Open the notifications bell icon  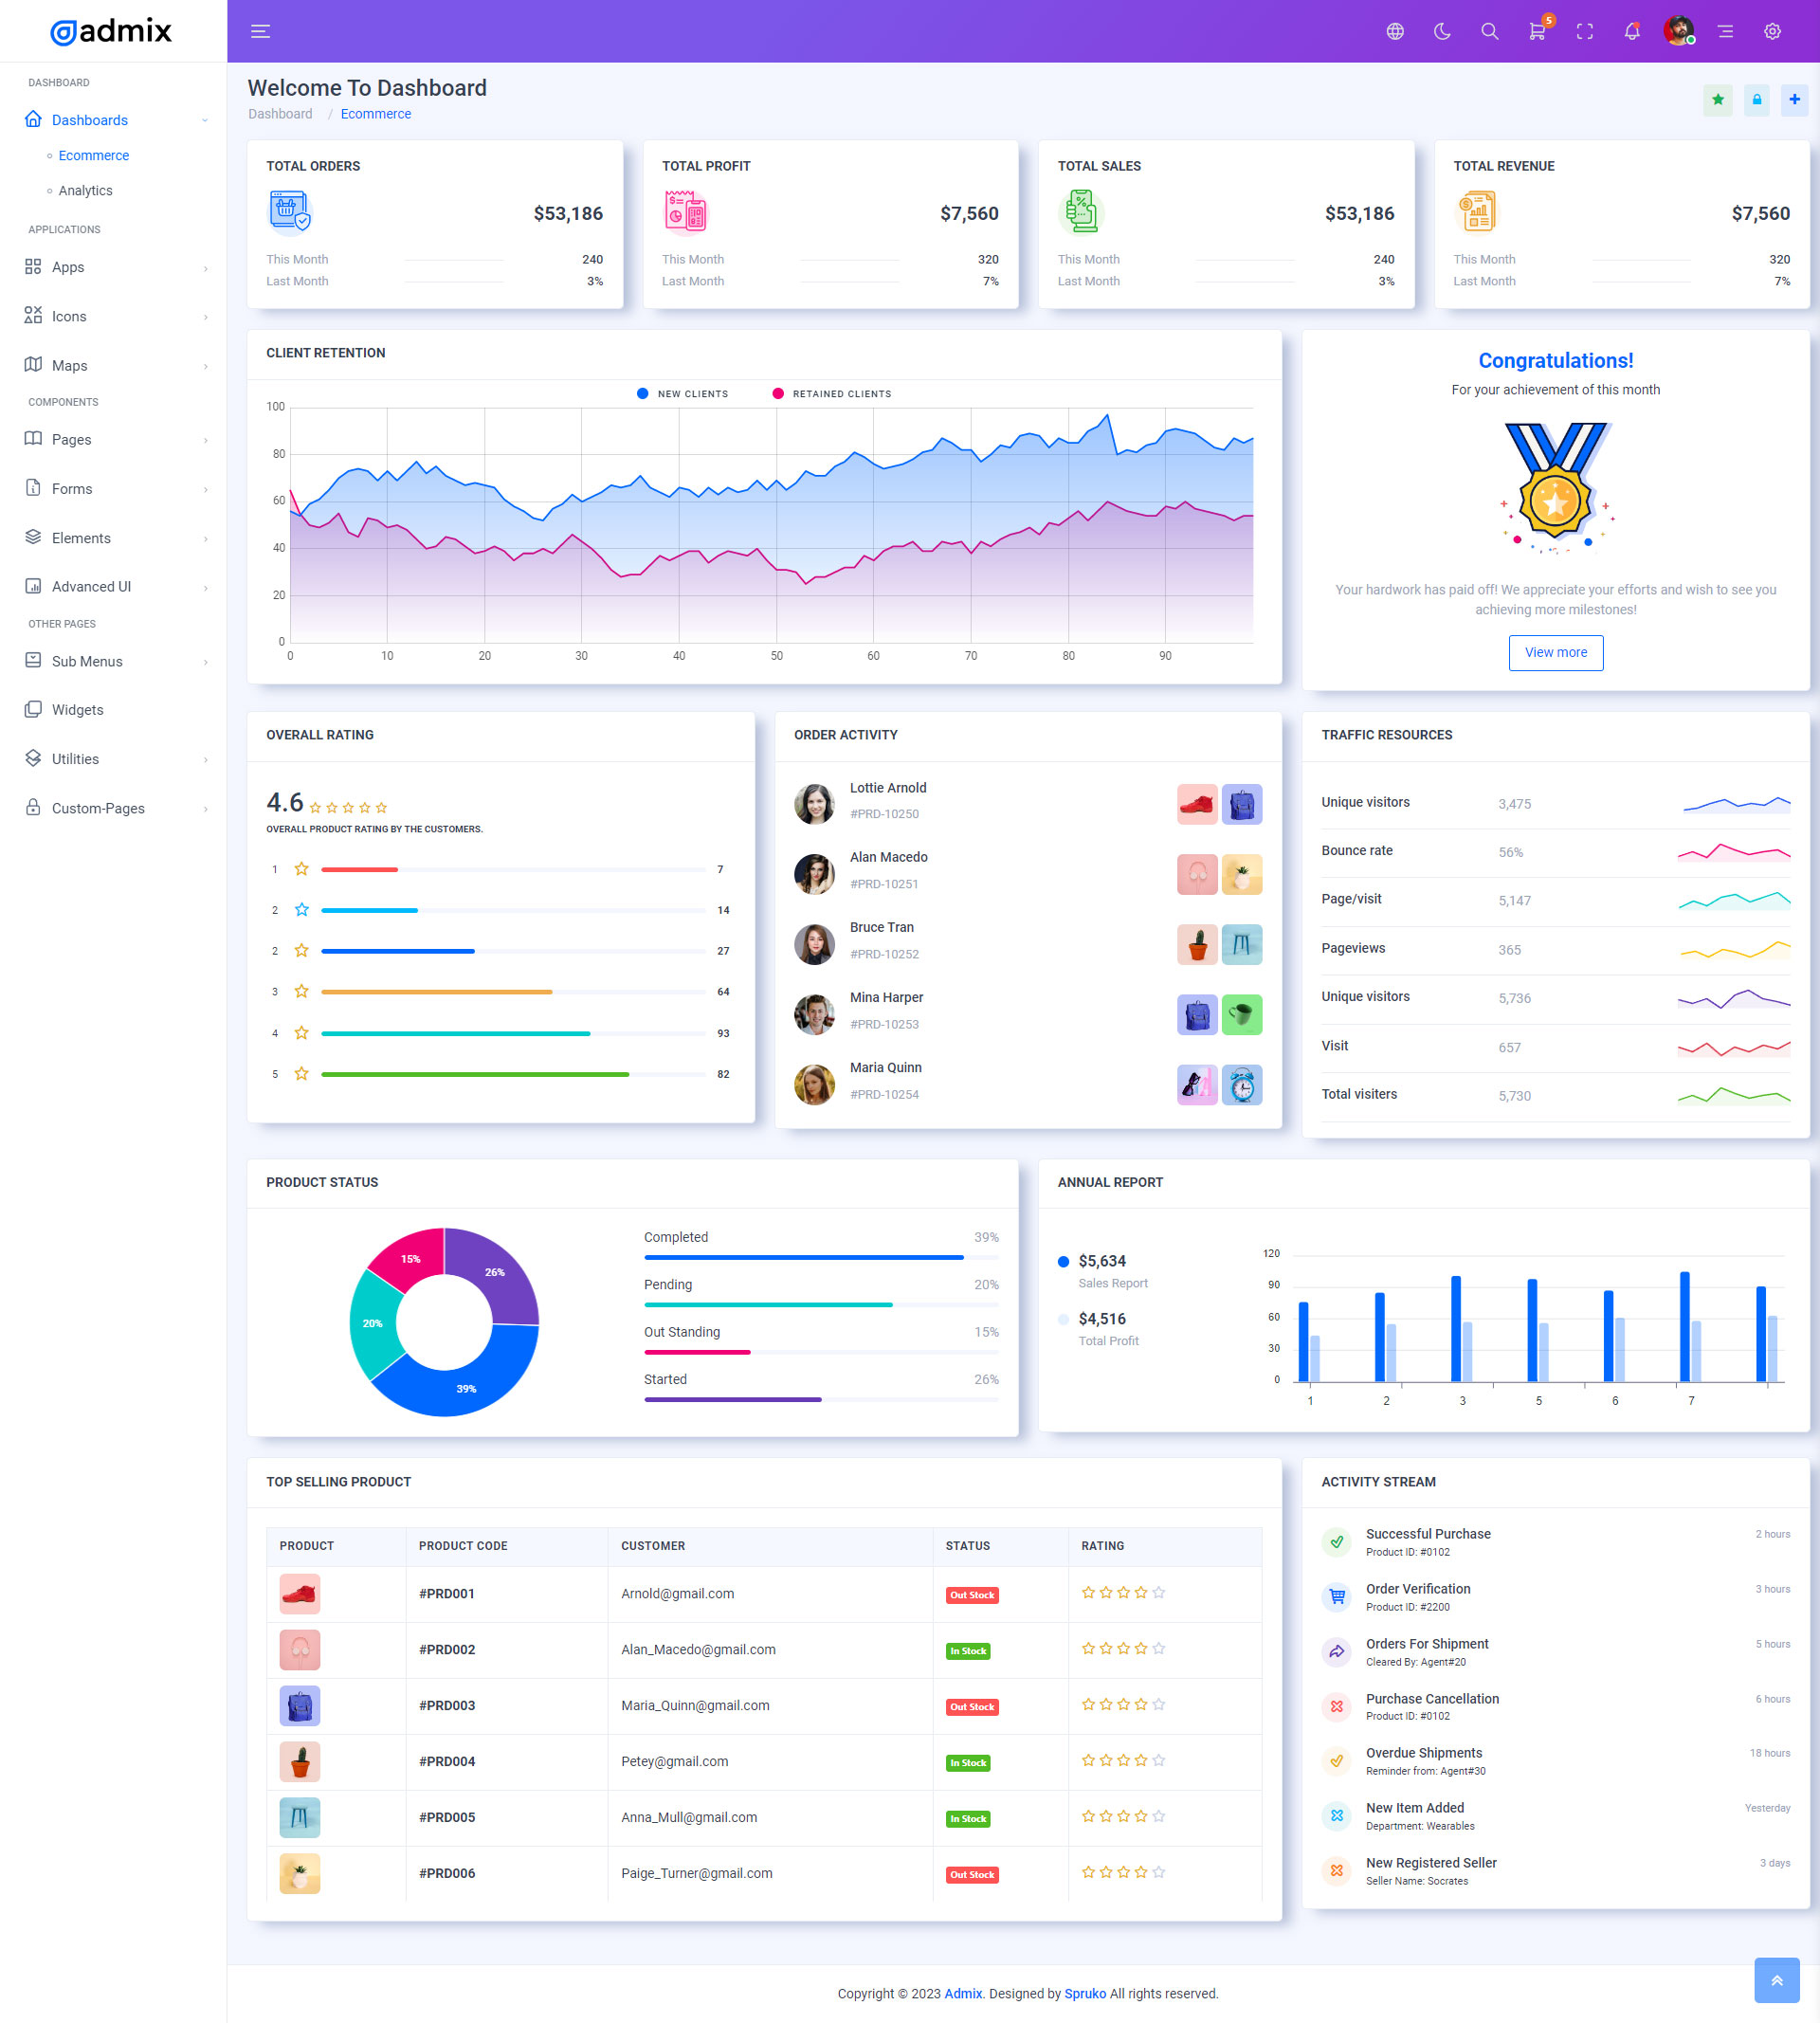coord(1632,31)
